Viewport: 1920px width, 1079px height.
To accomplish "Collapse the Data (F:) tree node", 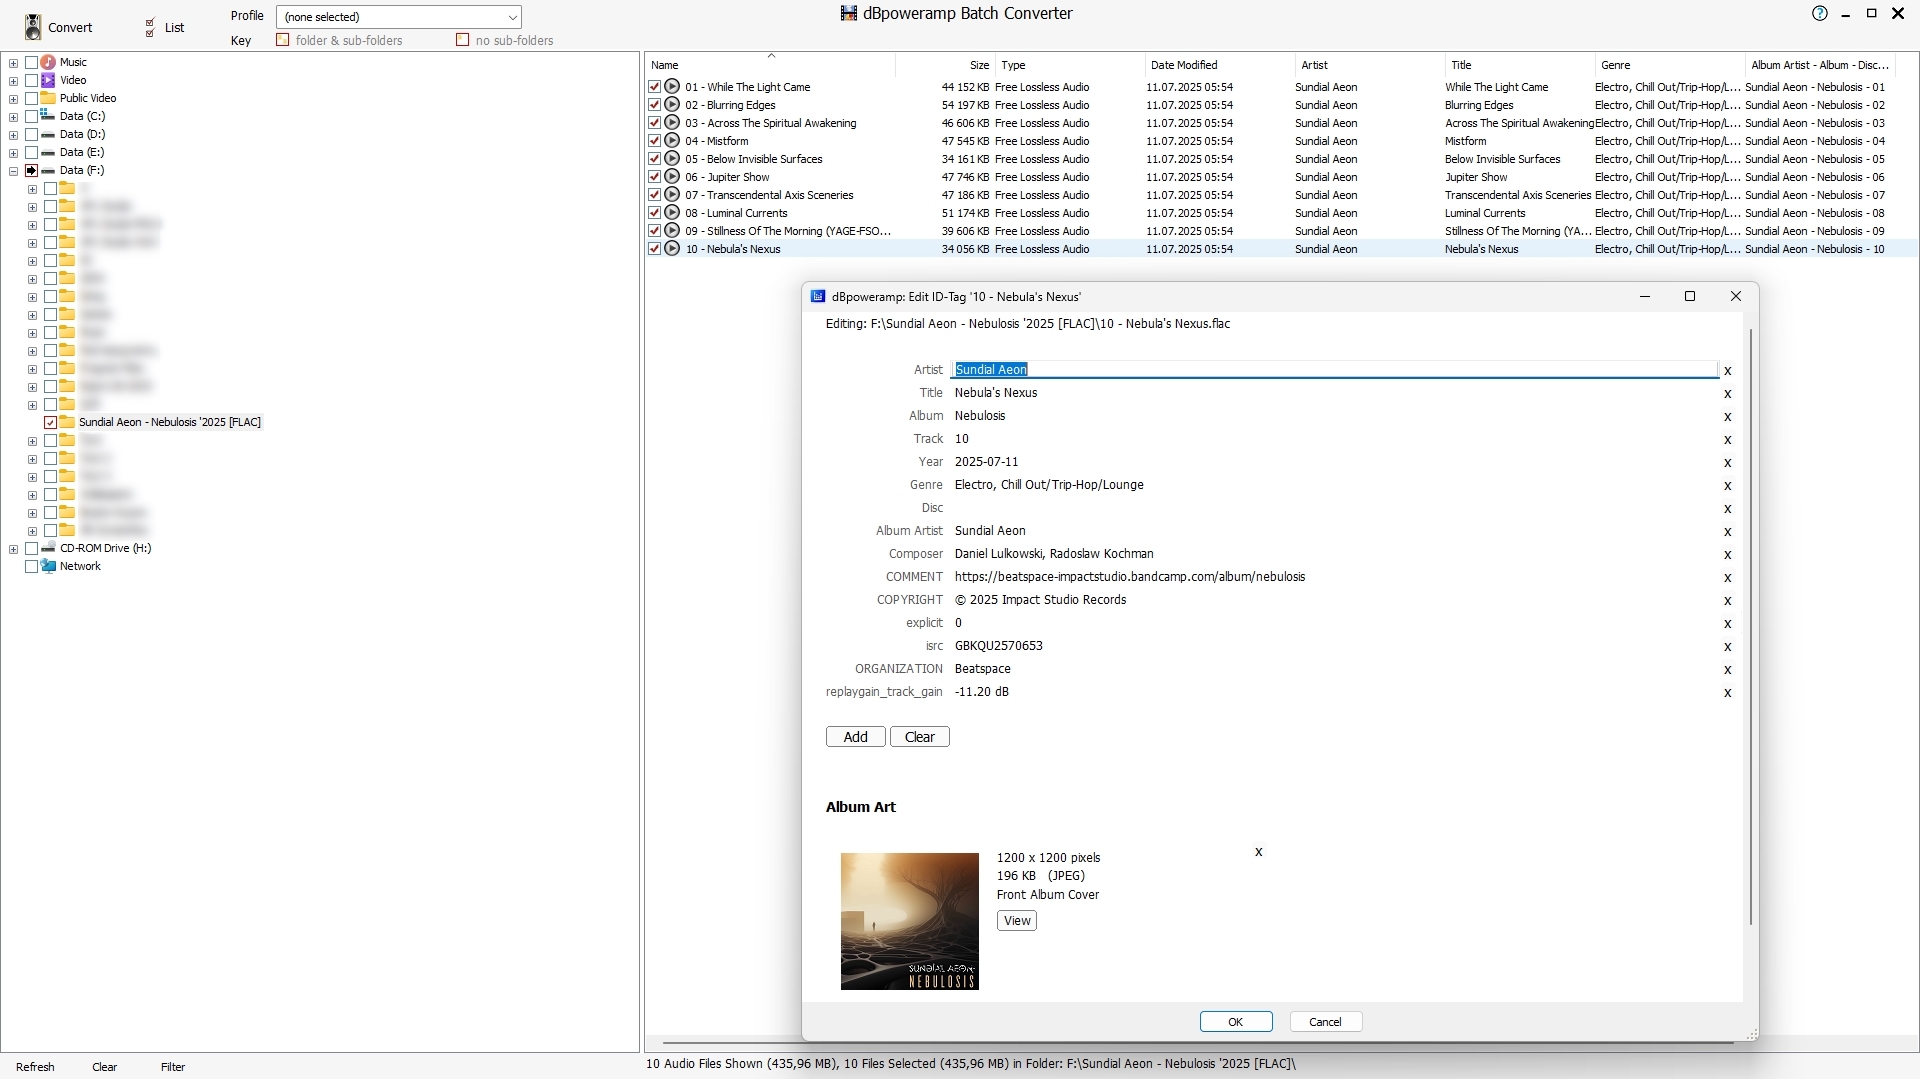I will 13,171.
